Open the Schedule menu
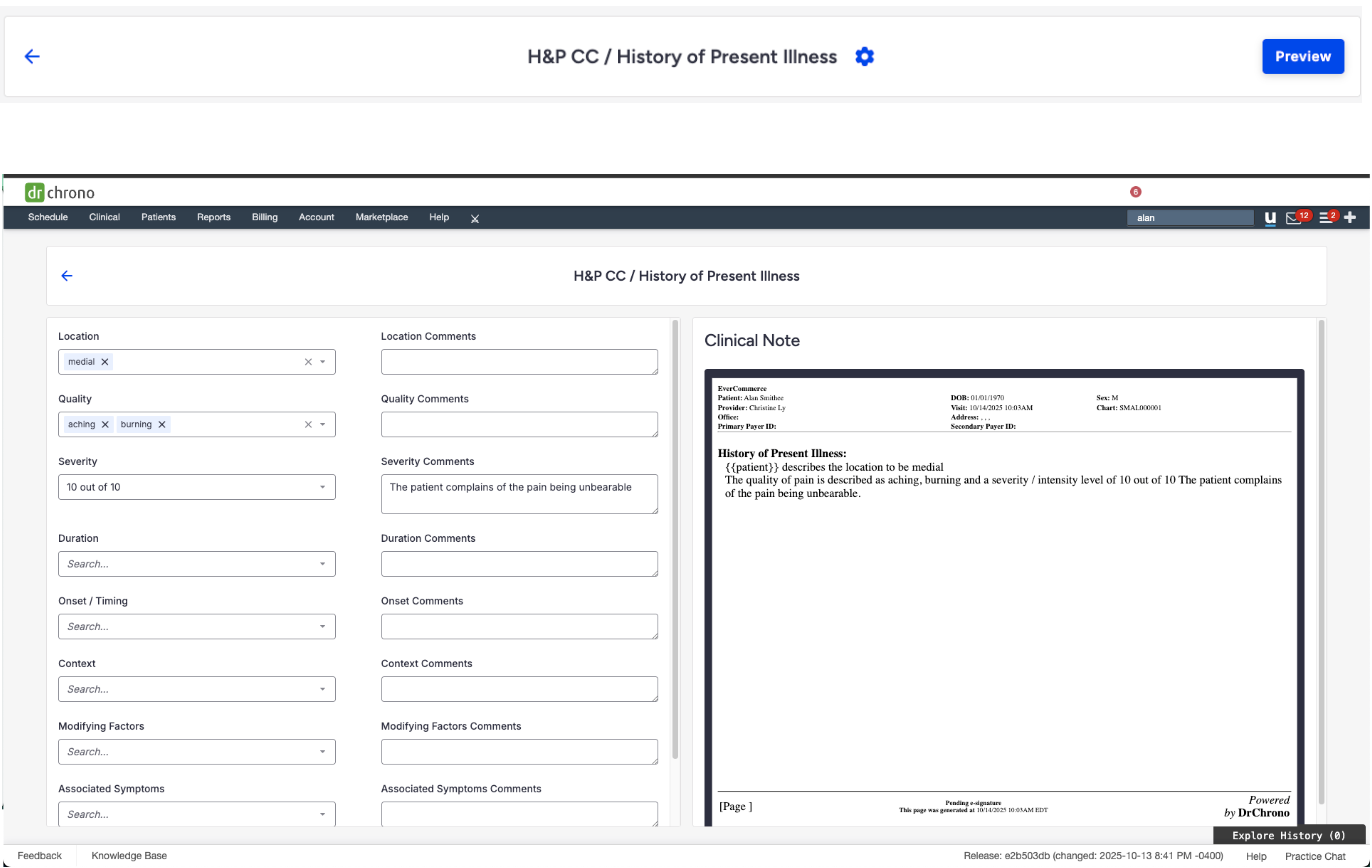 pos(48,217)
